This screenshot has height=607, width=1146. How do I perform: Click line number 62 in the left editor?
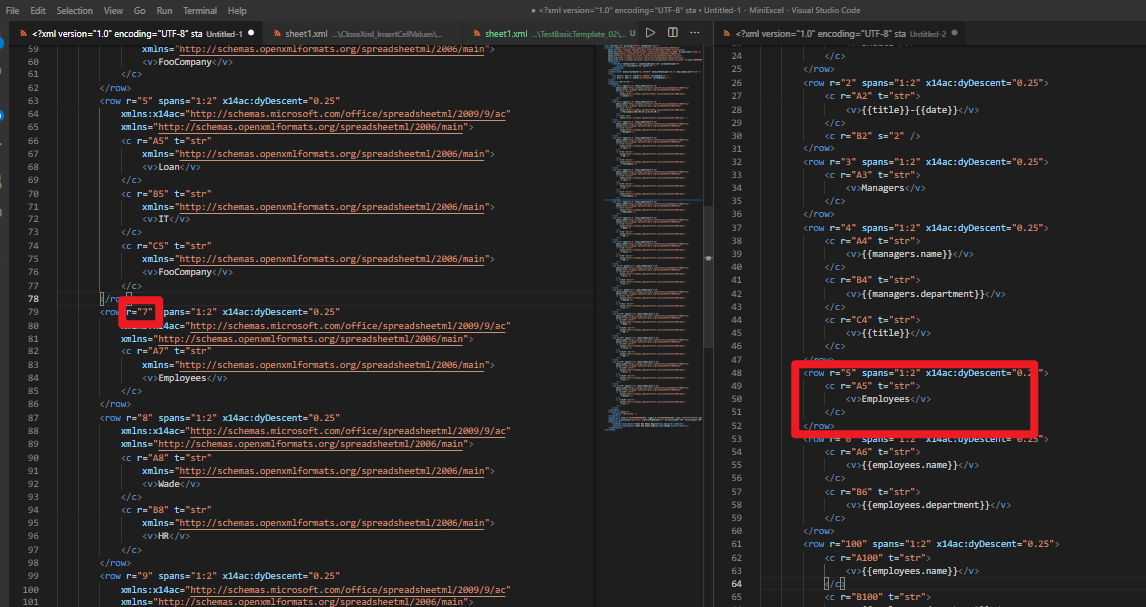(33, 88)
